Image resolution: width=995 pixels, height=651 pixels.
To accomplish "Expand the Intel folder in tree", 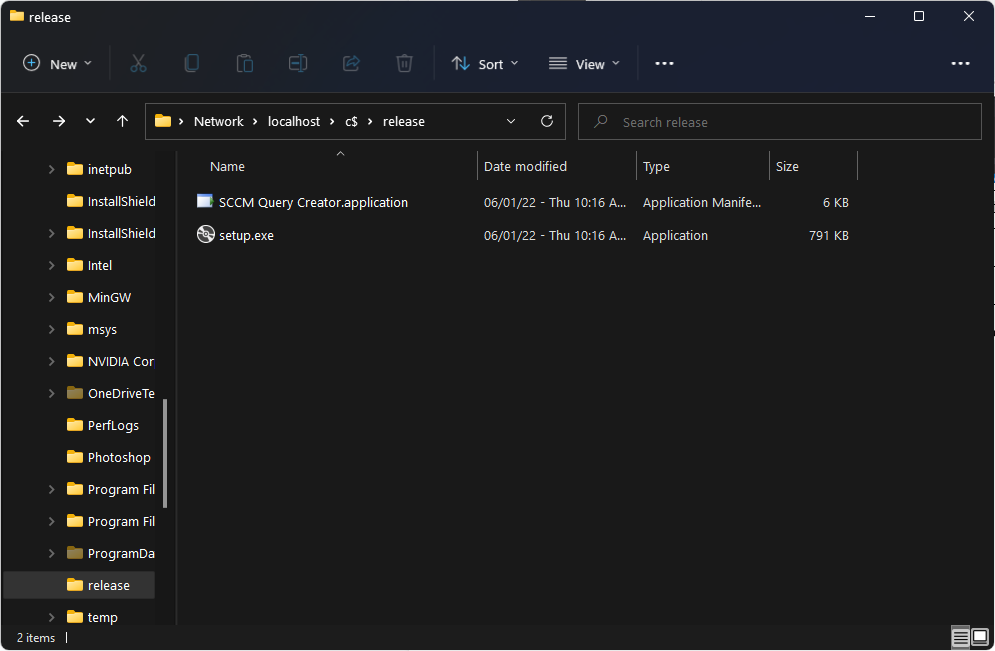I will point(51,265).
